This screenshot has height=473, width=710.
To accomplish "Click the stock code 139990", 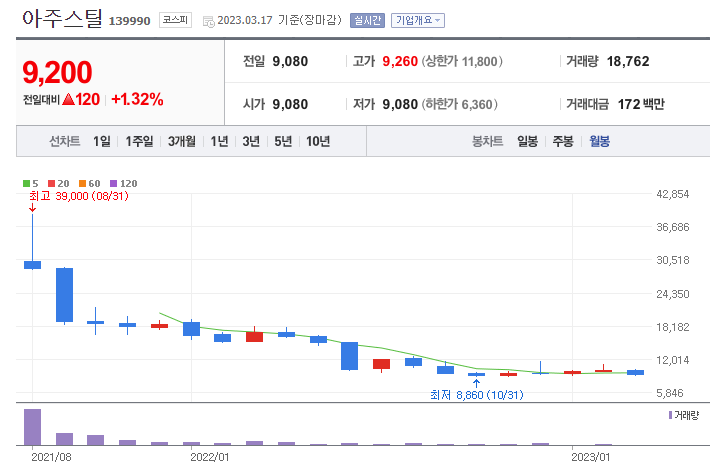I will pyautogui.click(x=130, y=21).
